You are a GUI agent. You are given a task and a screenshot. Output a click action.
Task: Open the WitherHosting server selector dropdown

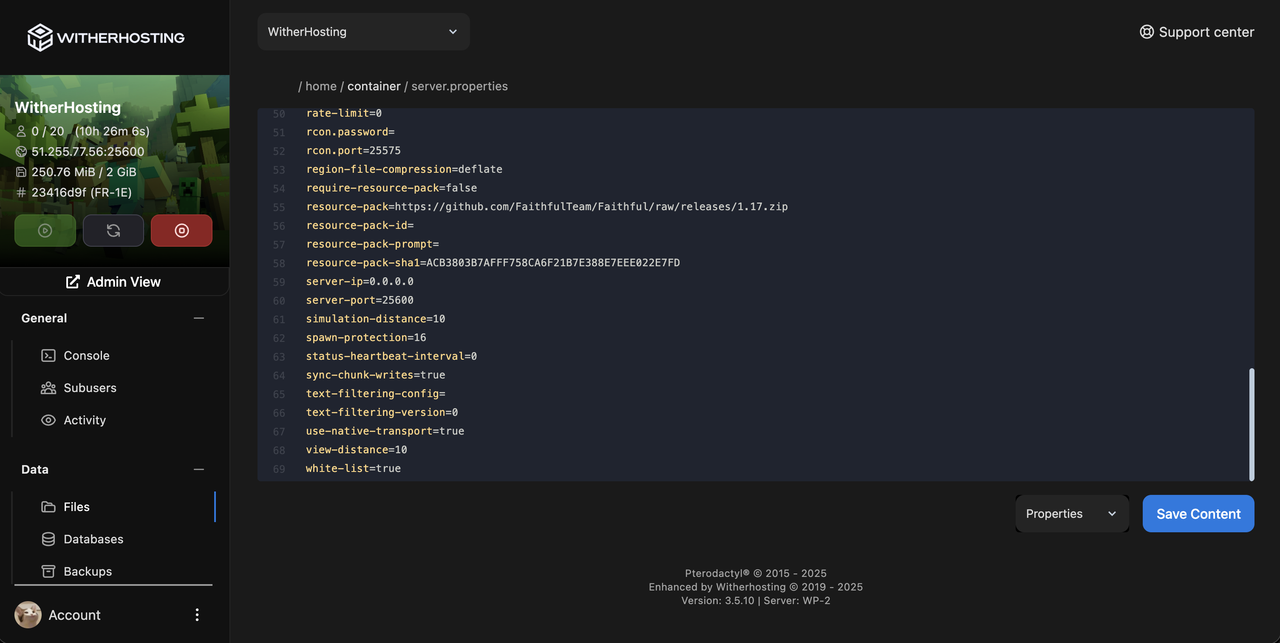click(363, 32)
